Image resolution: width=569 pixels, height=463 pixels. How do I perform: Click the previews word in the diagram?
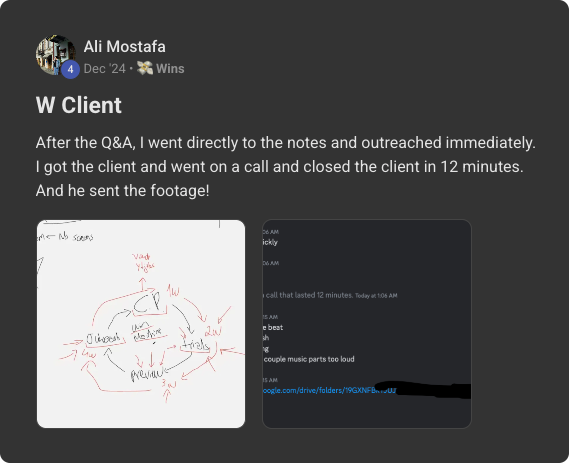click(x=149, y=374)
